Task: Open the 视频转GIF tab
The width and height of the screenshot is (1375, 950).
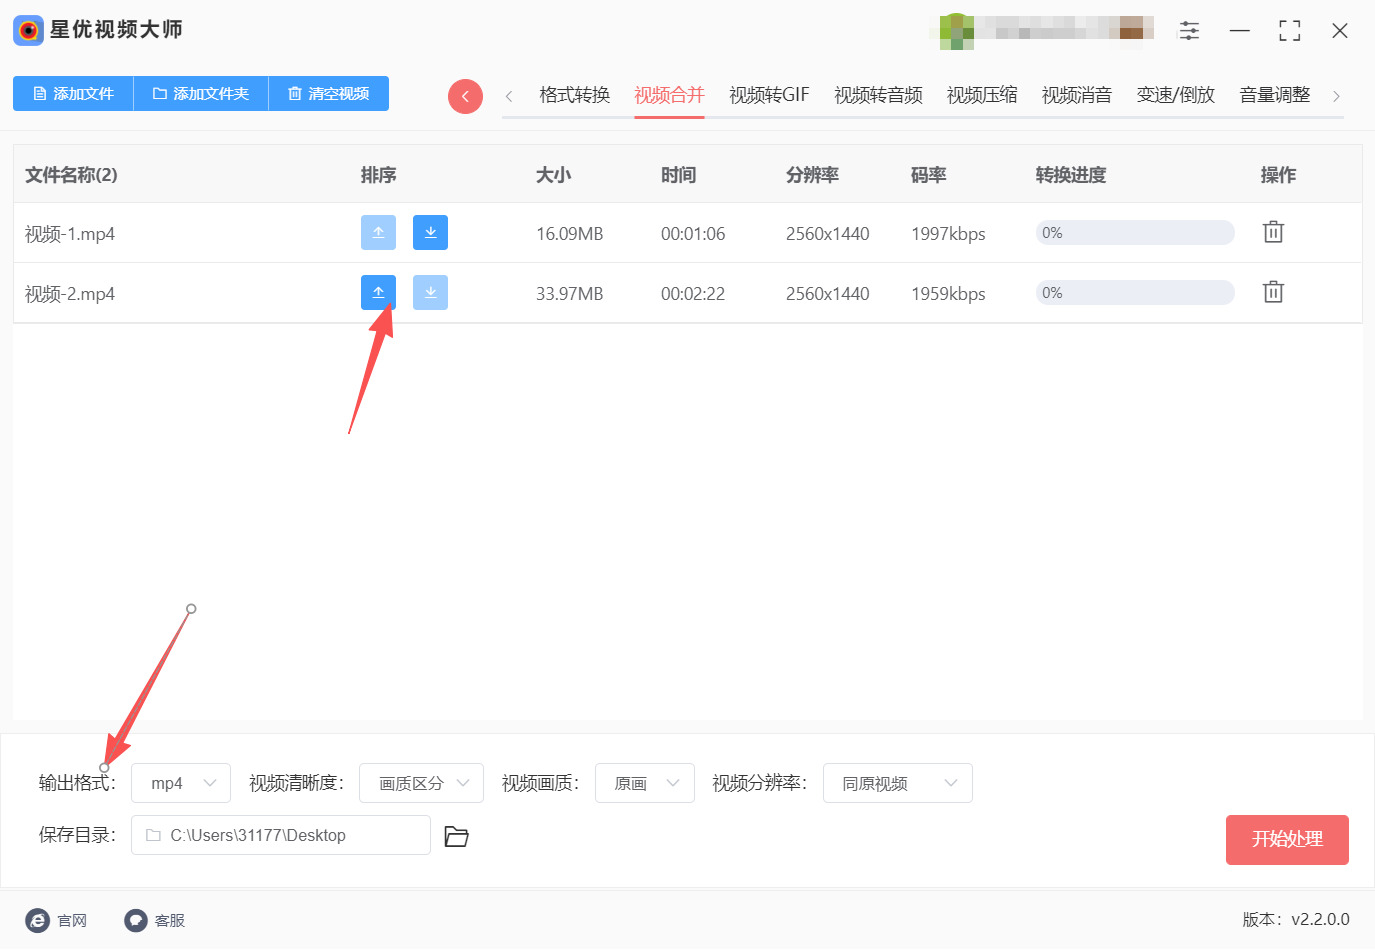Action: pos(769,95)
